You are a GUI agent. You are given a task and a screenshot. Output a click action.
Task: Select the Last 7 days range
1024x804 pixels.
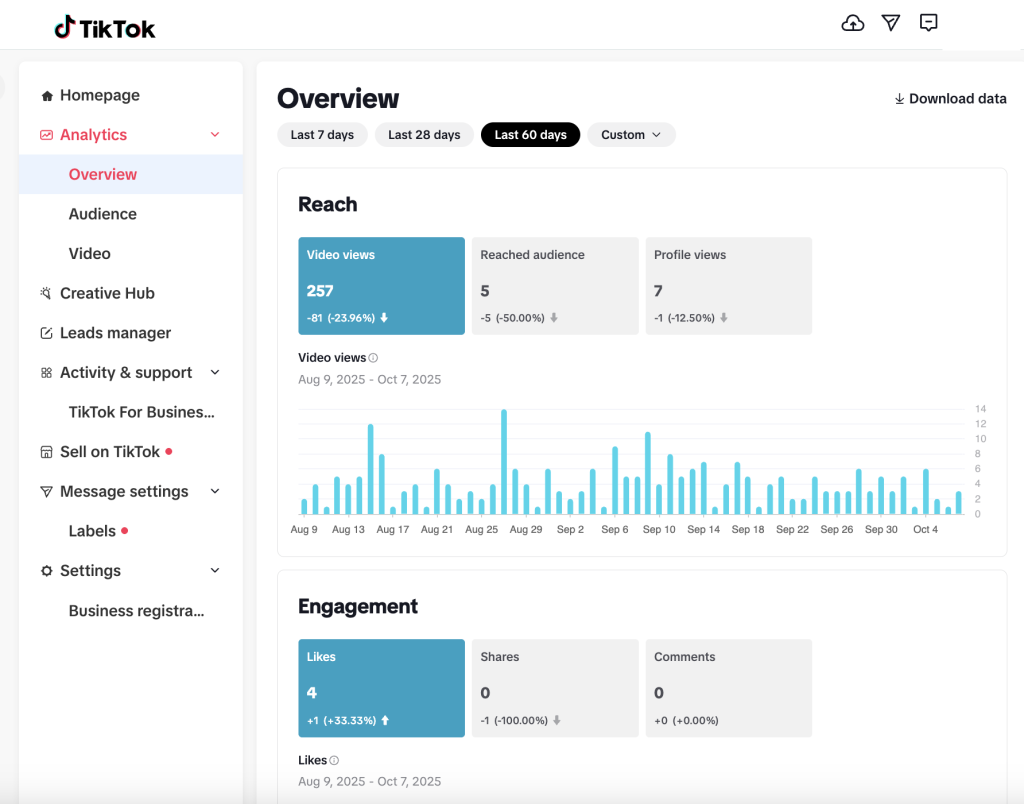(x=322, y=135)
